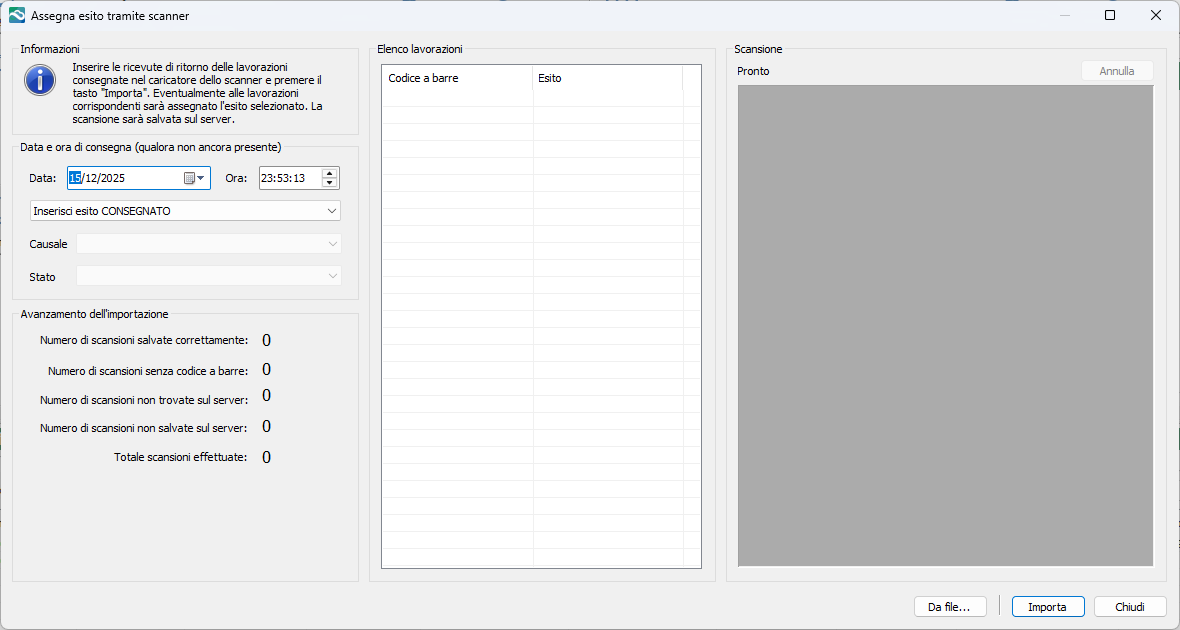The height and width of the screenshot is (630, 1180).
Task: Minimize the "Assegna esito tramite scanner" window
Action: coord(1064,16)
